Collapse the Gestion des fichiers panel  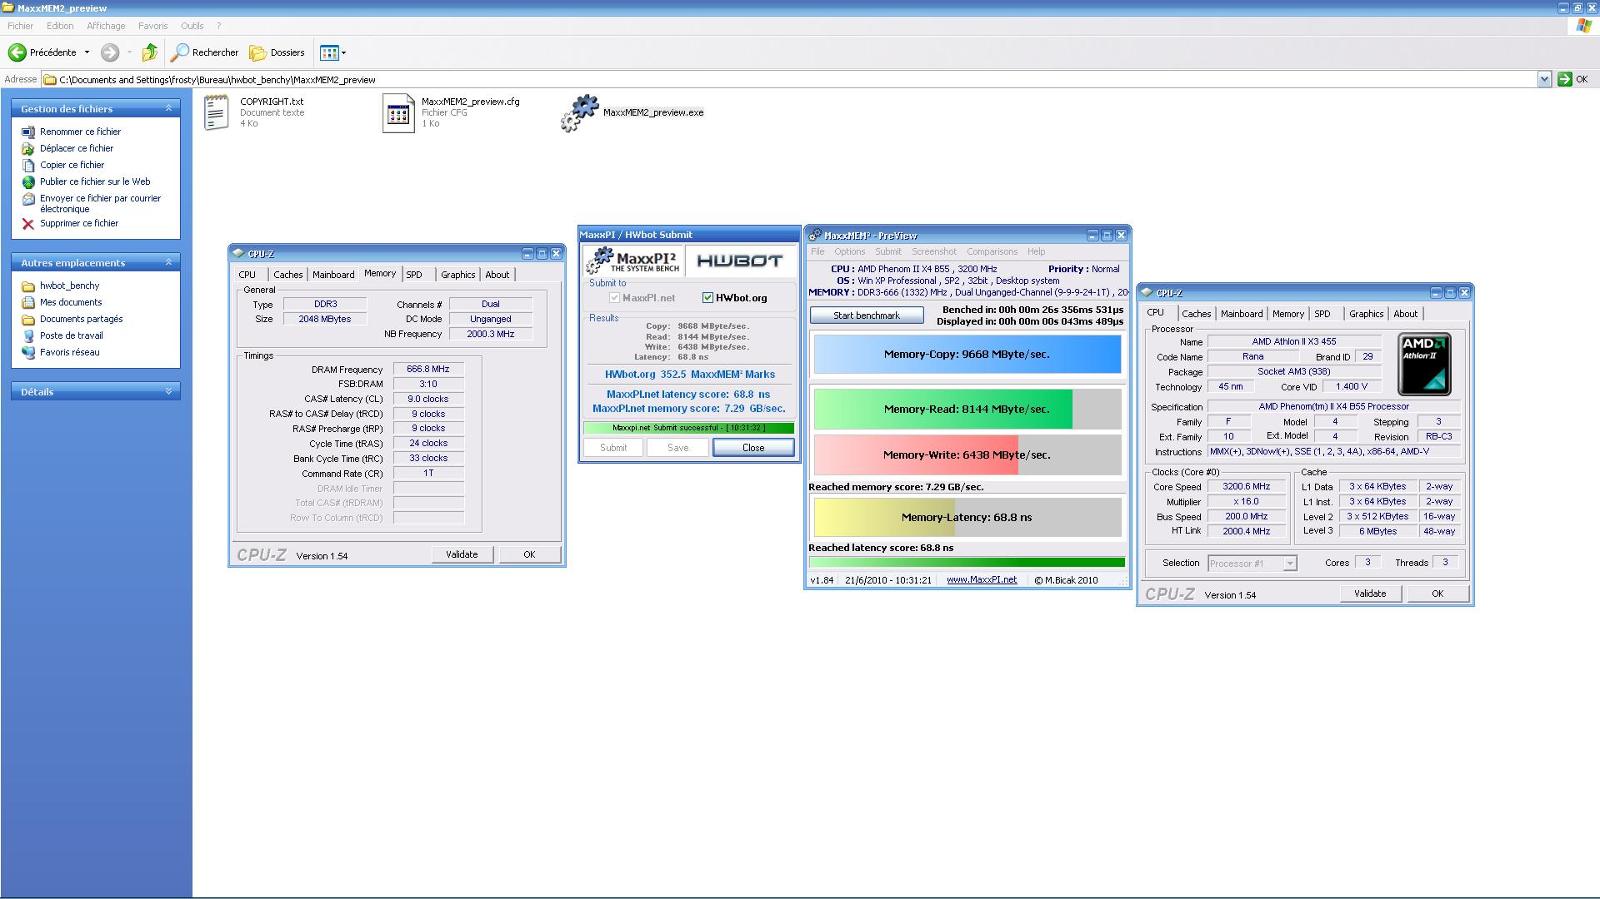(x=168, y=108)
